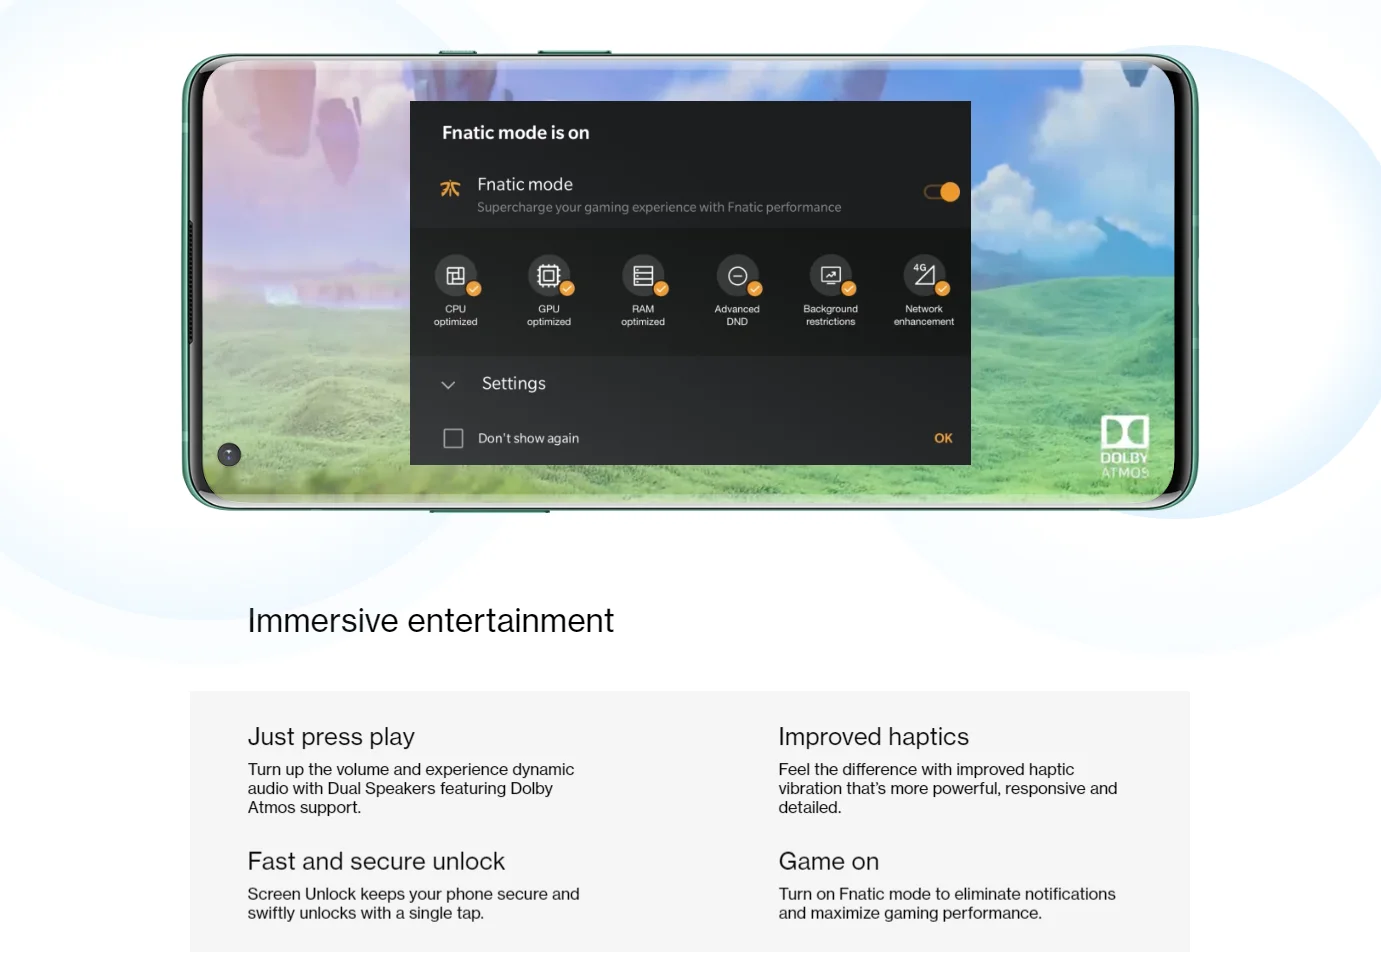Image resolution: width=1381 pixels, height=961 pixels.
Task: Click the "Fnatic mode" label
Action: (x=525, y=184)
